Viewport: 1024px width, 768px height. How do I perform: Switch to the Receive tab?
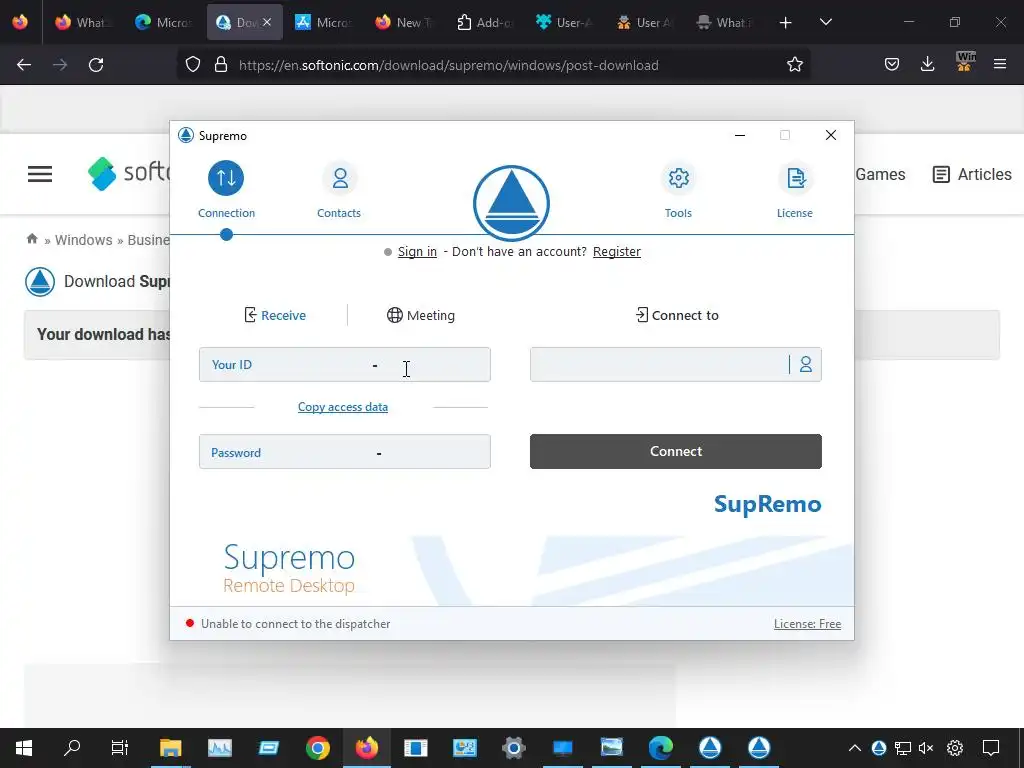[x=275, y=315]
